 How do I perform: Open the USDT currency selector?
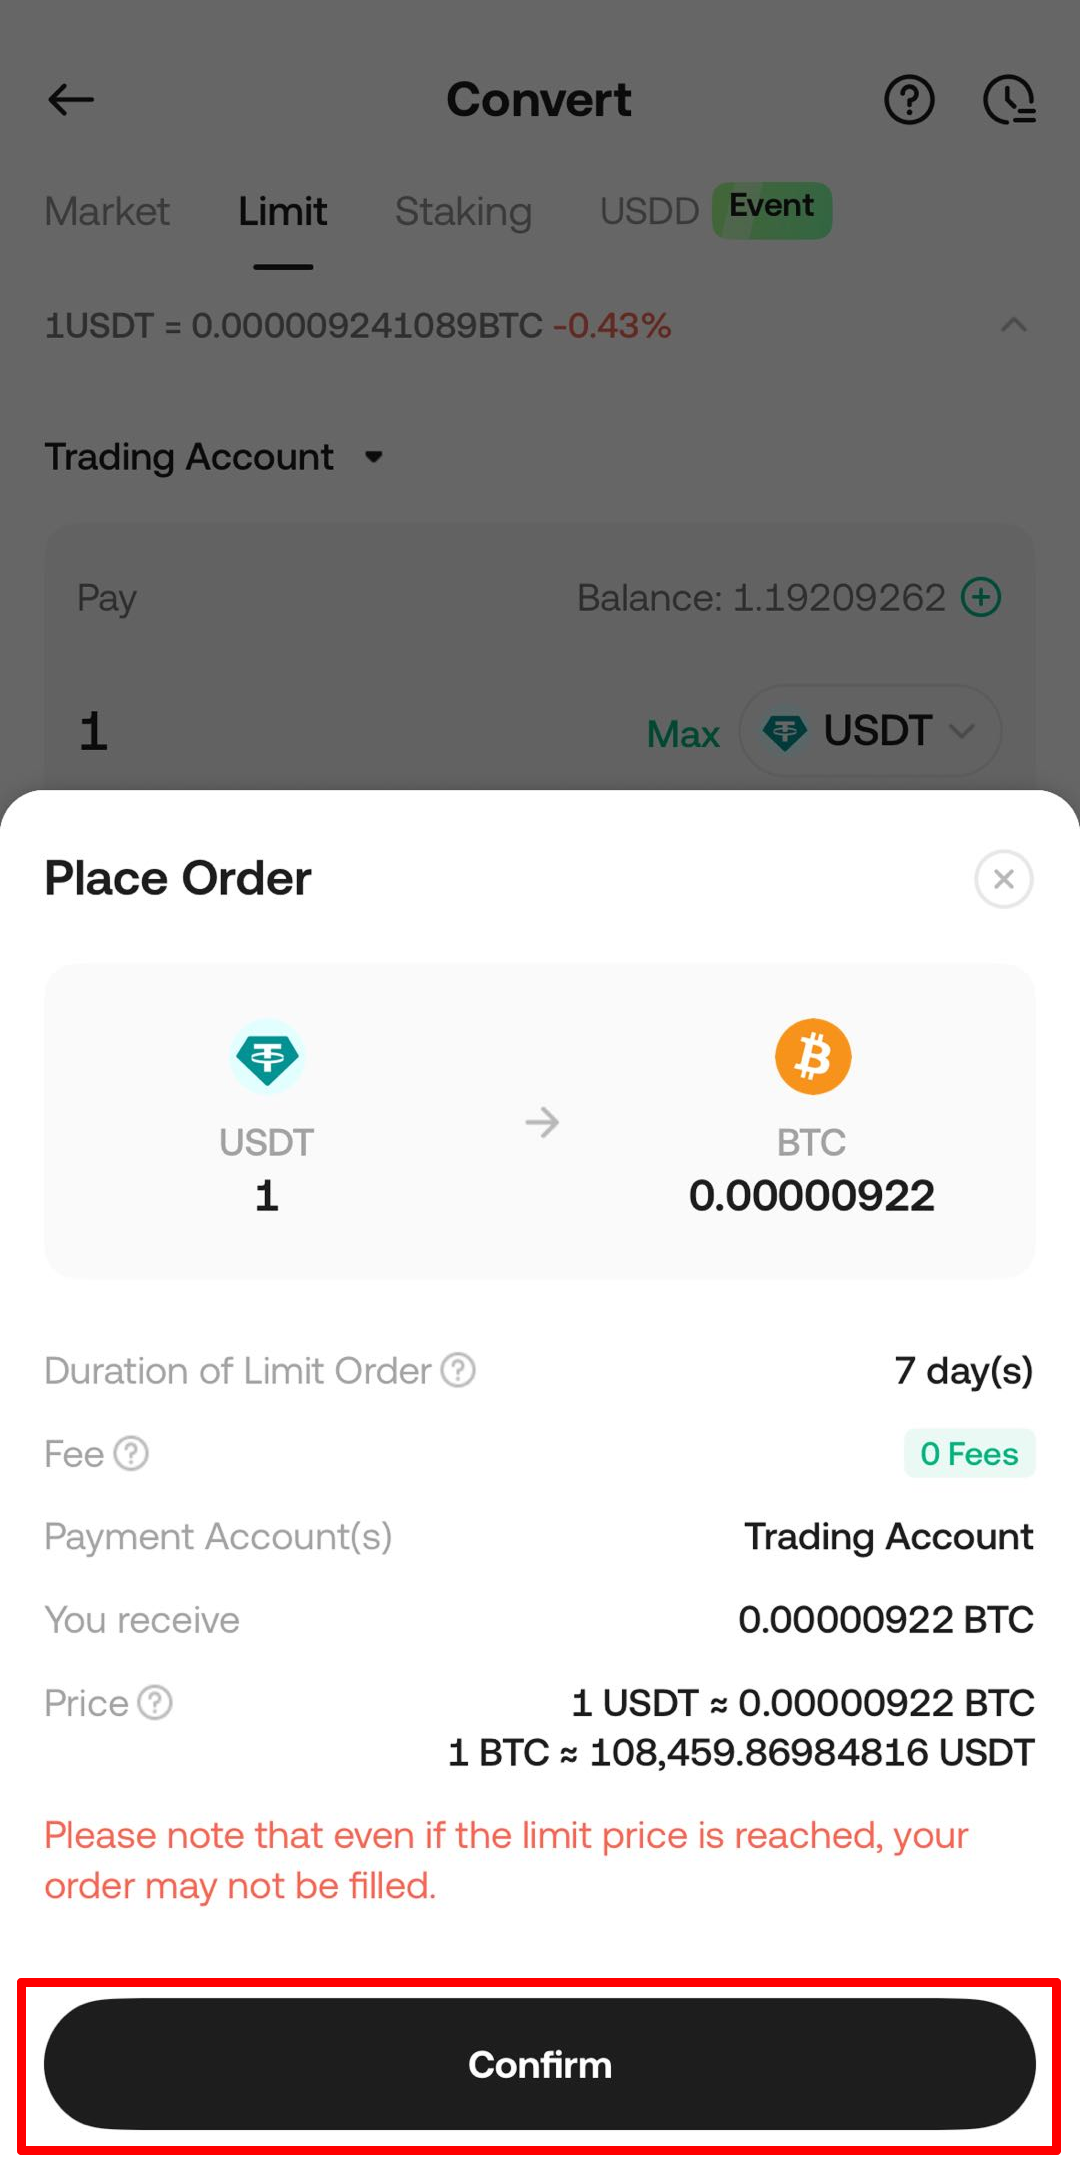[870, 731]
